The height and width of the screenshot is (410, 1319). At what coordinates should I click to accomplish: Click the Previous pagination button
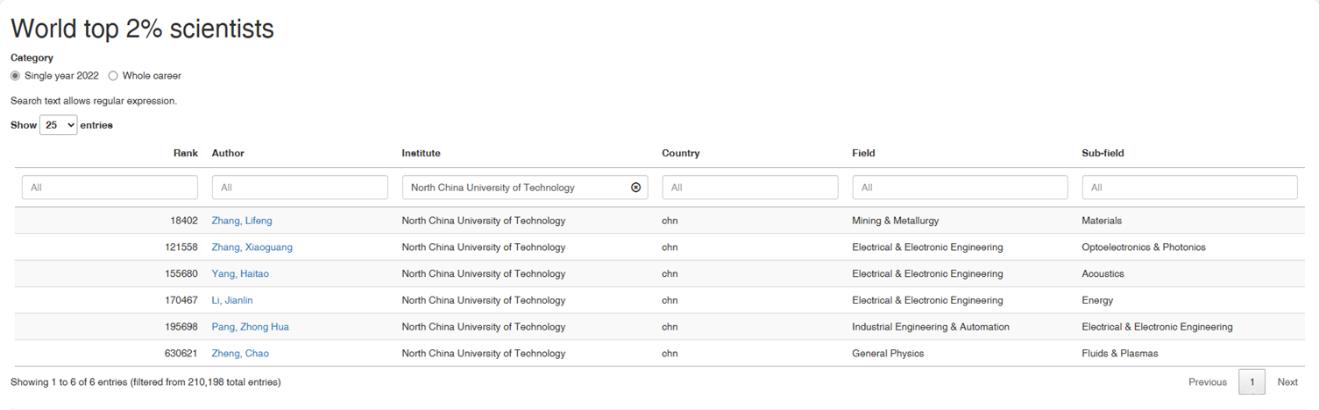coord(1207,382)
